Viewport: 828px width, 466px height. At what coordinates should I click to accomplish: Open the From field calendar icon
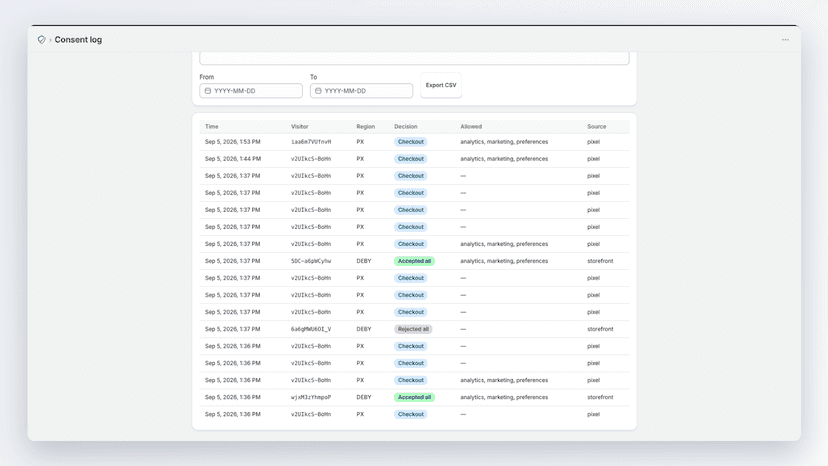point(208,91)
